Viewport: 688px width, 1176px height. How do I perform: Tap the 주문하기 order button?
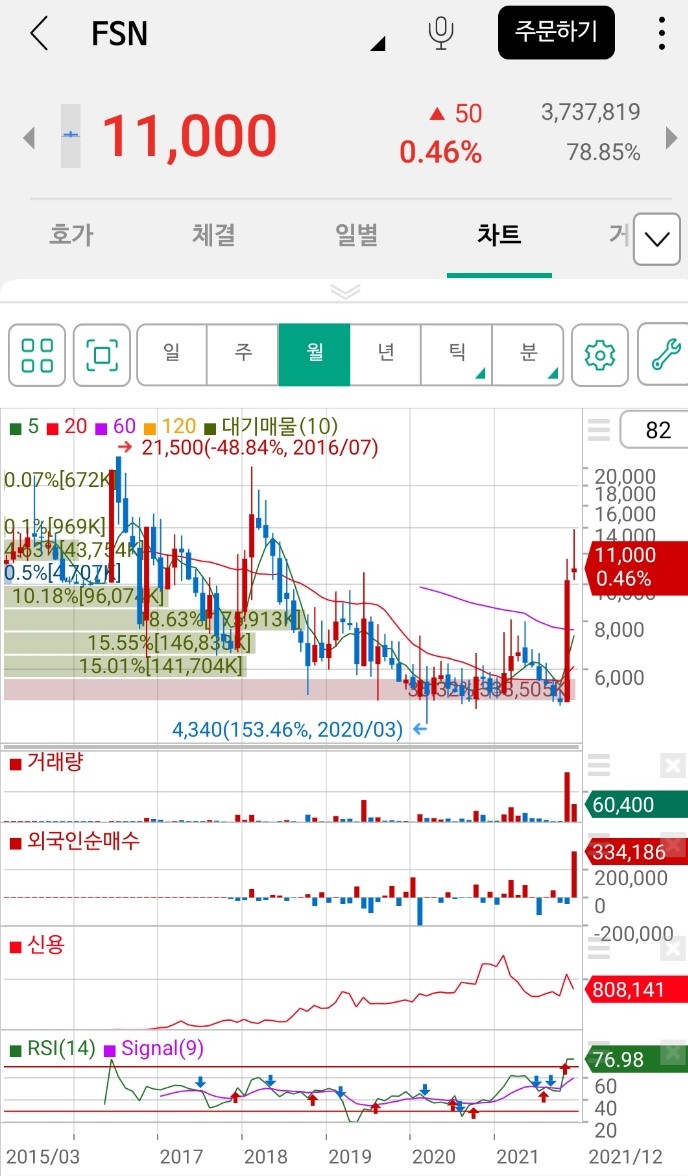click(556, 32)
